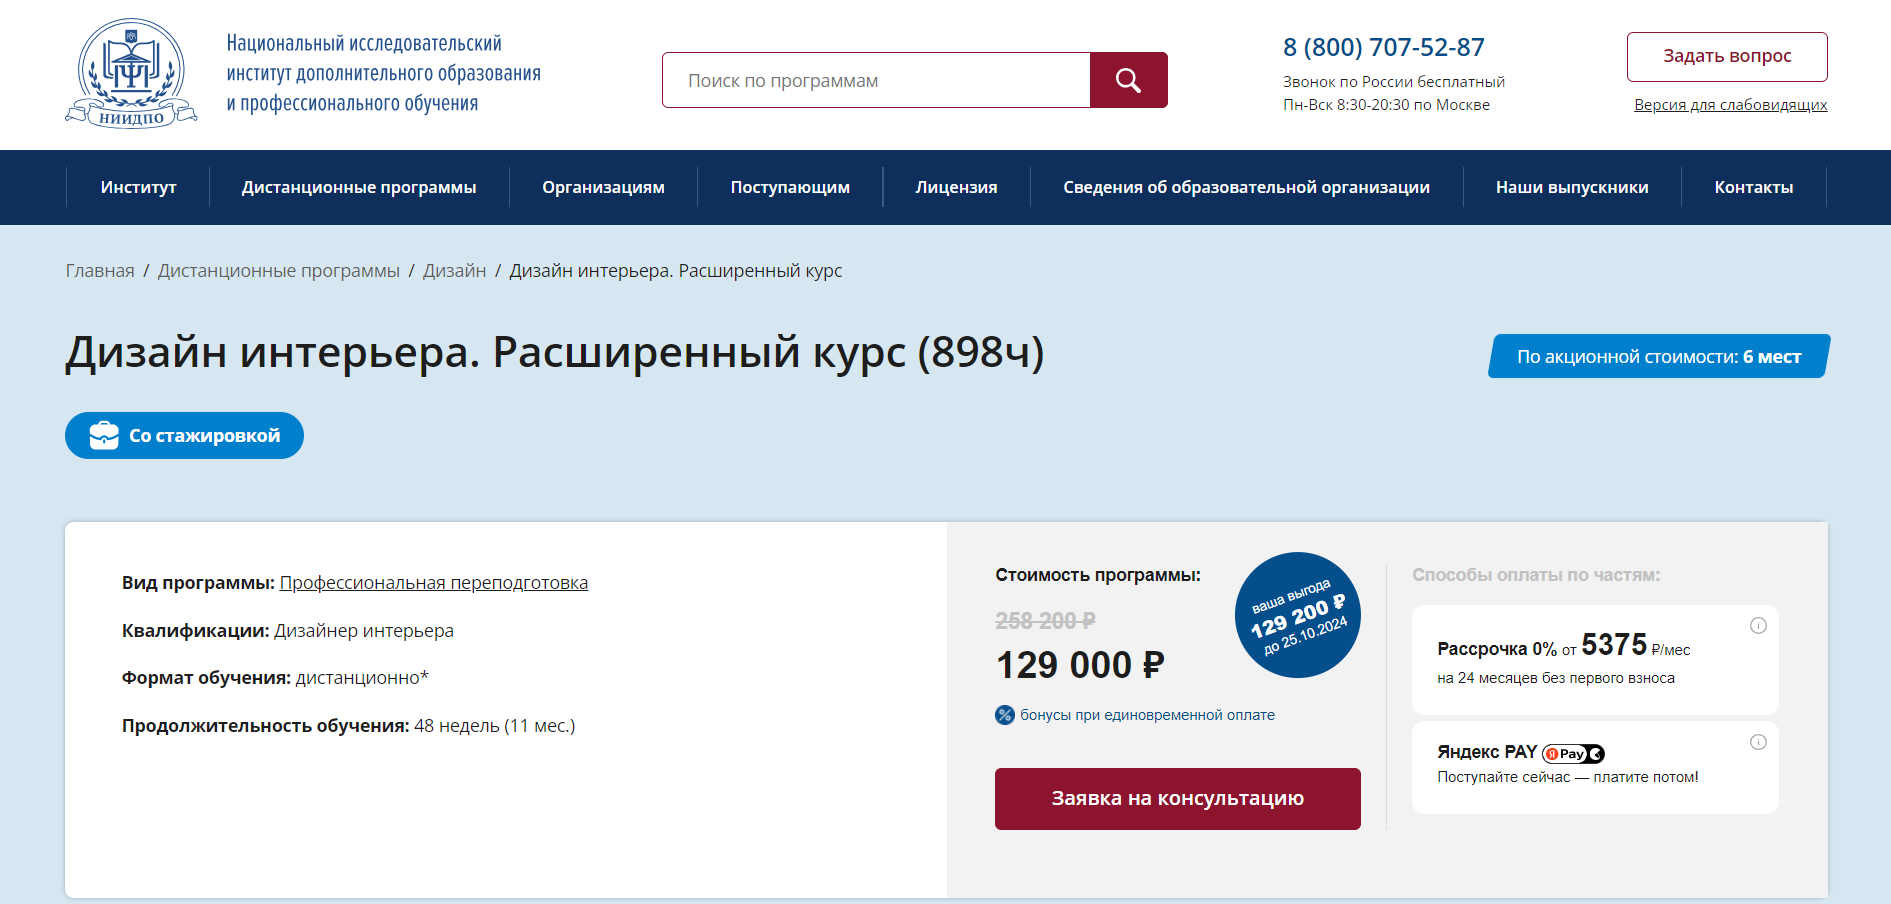Click the Yandex Pay logo badge
This screenshot has width=1891, height=904.
point(1572,754)
